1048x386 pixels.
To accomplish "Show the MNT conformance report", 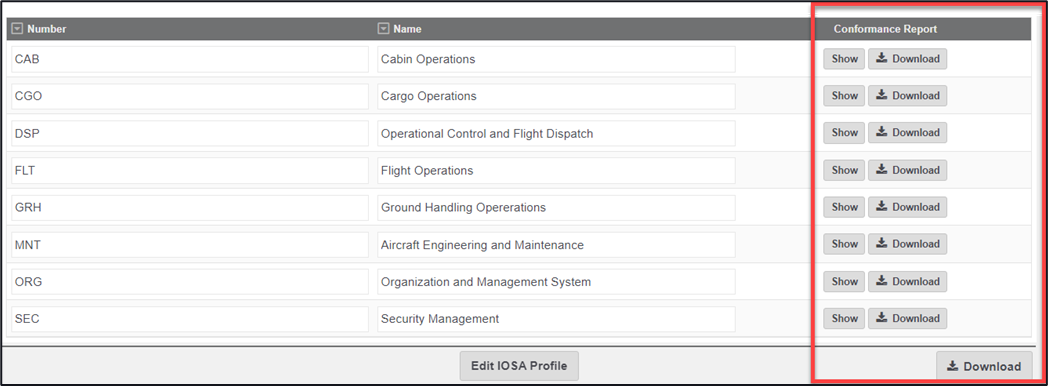I will coord(844,244).
